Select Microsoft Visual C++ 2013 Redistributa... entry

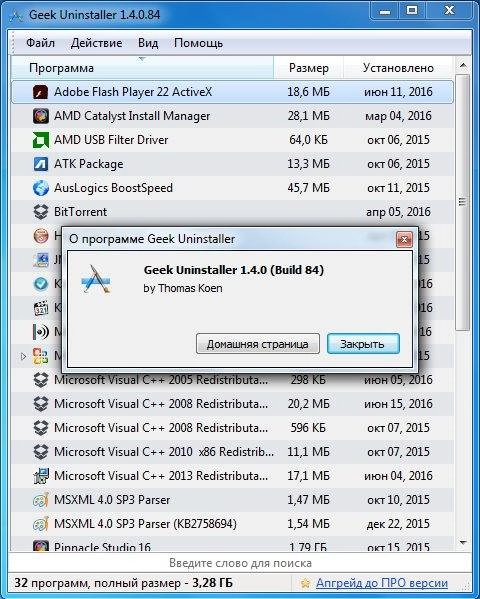pyautogui.click(x=232, y=476)
